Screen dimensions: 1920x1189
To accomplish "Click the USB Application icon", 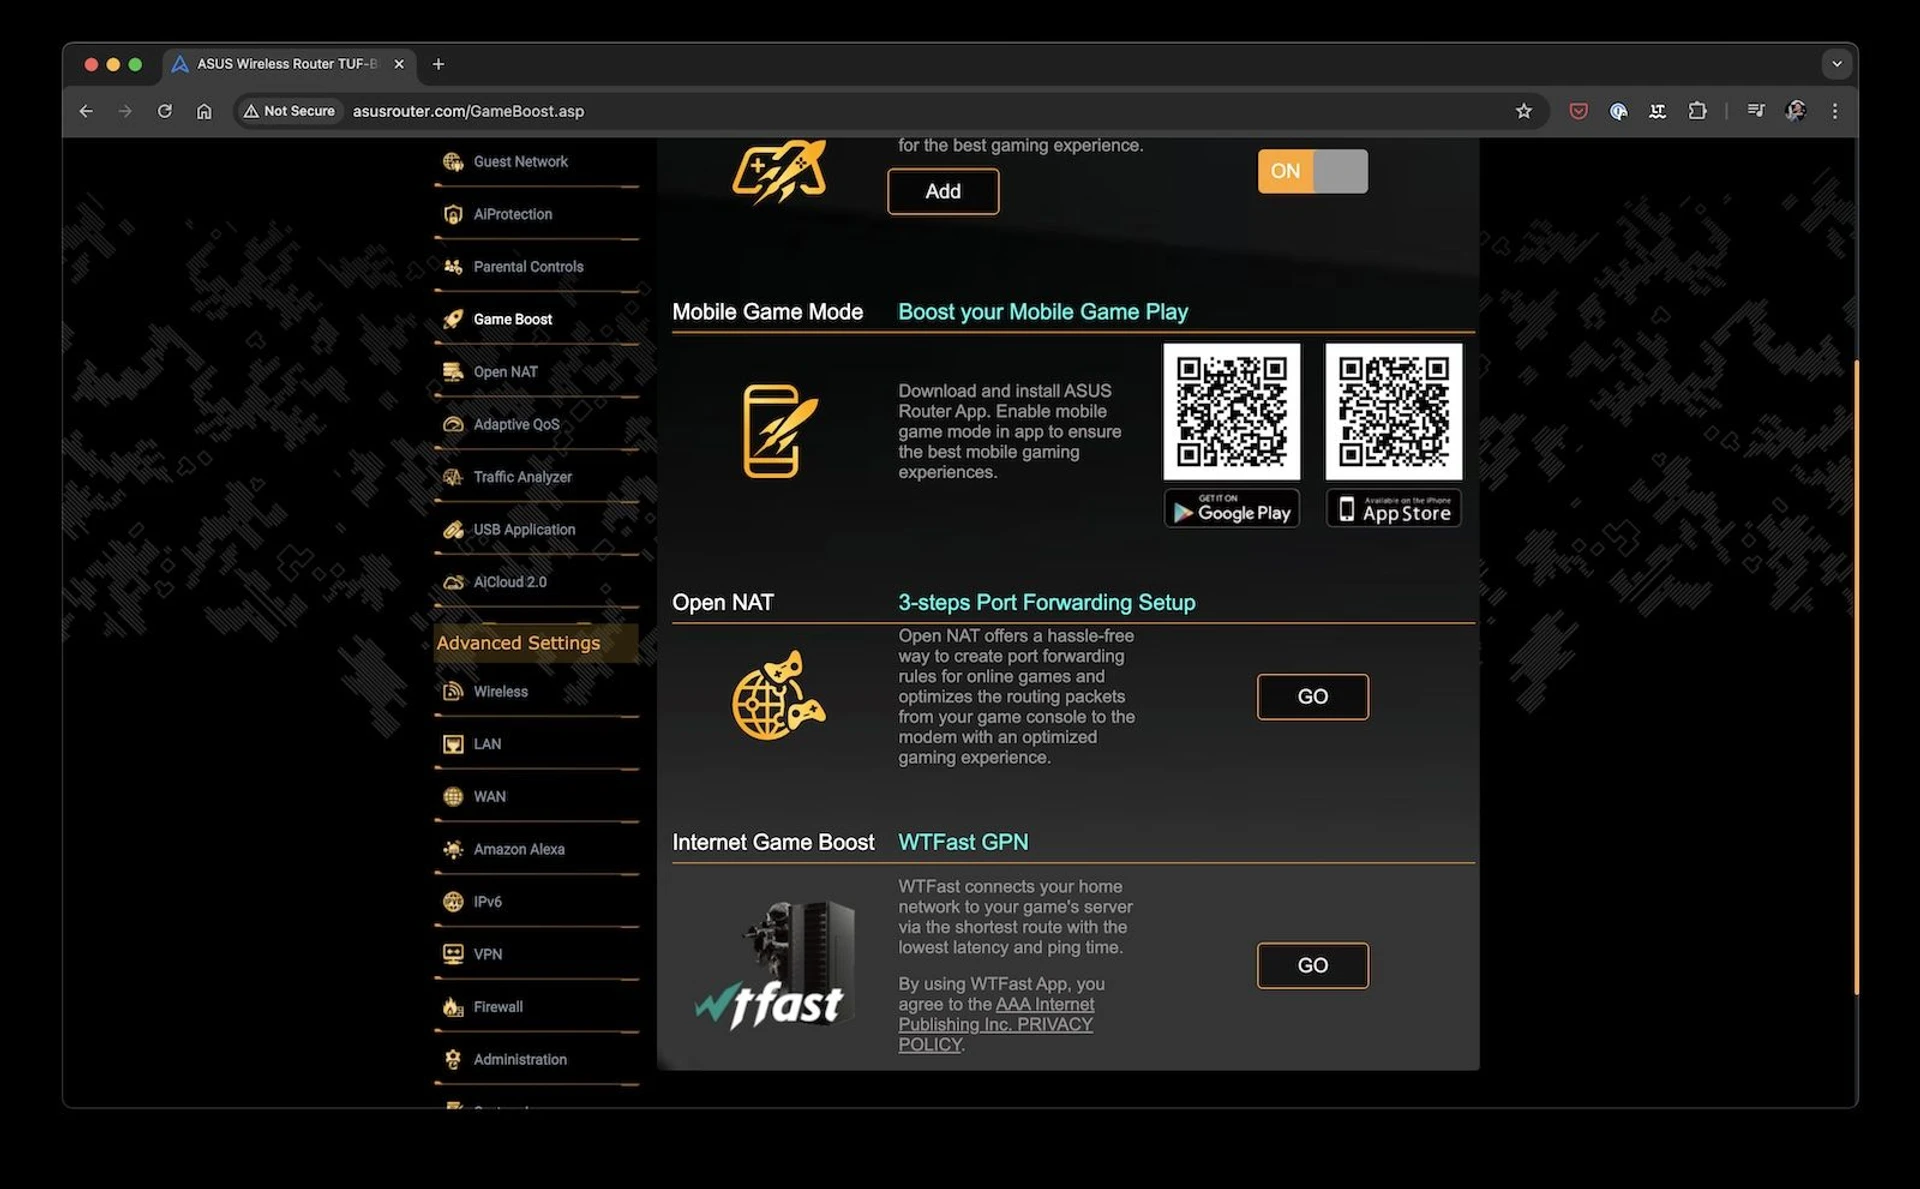I will click(x=453, y=530).
